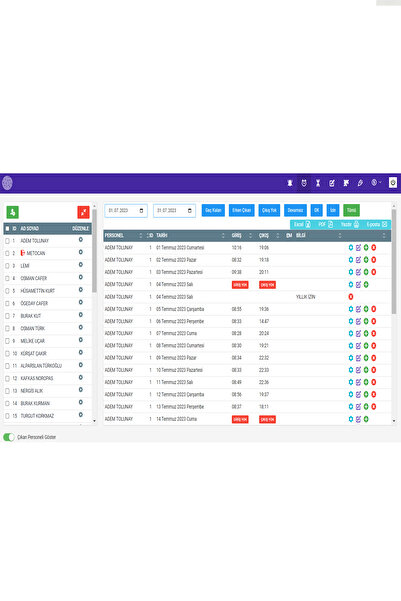
Task: Click the pencil icon in top navigation
Action: [x=360, y=183]
